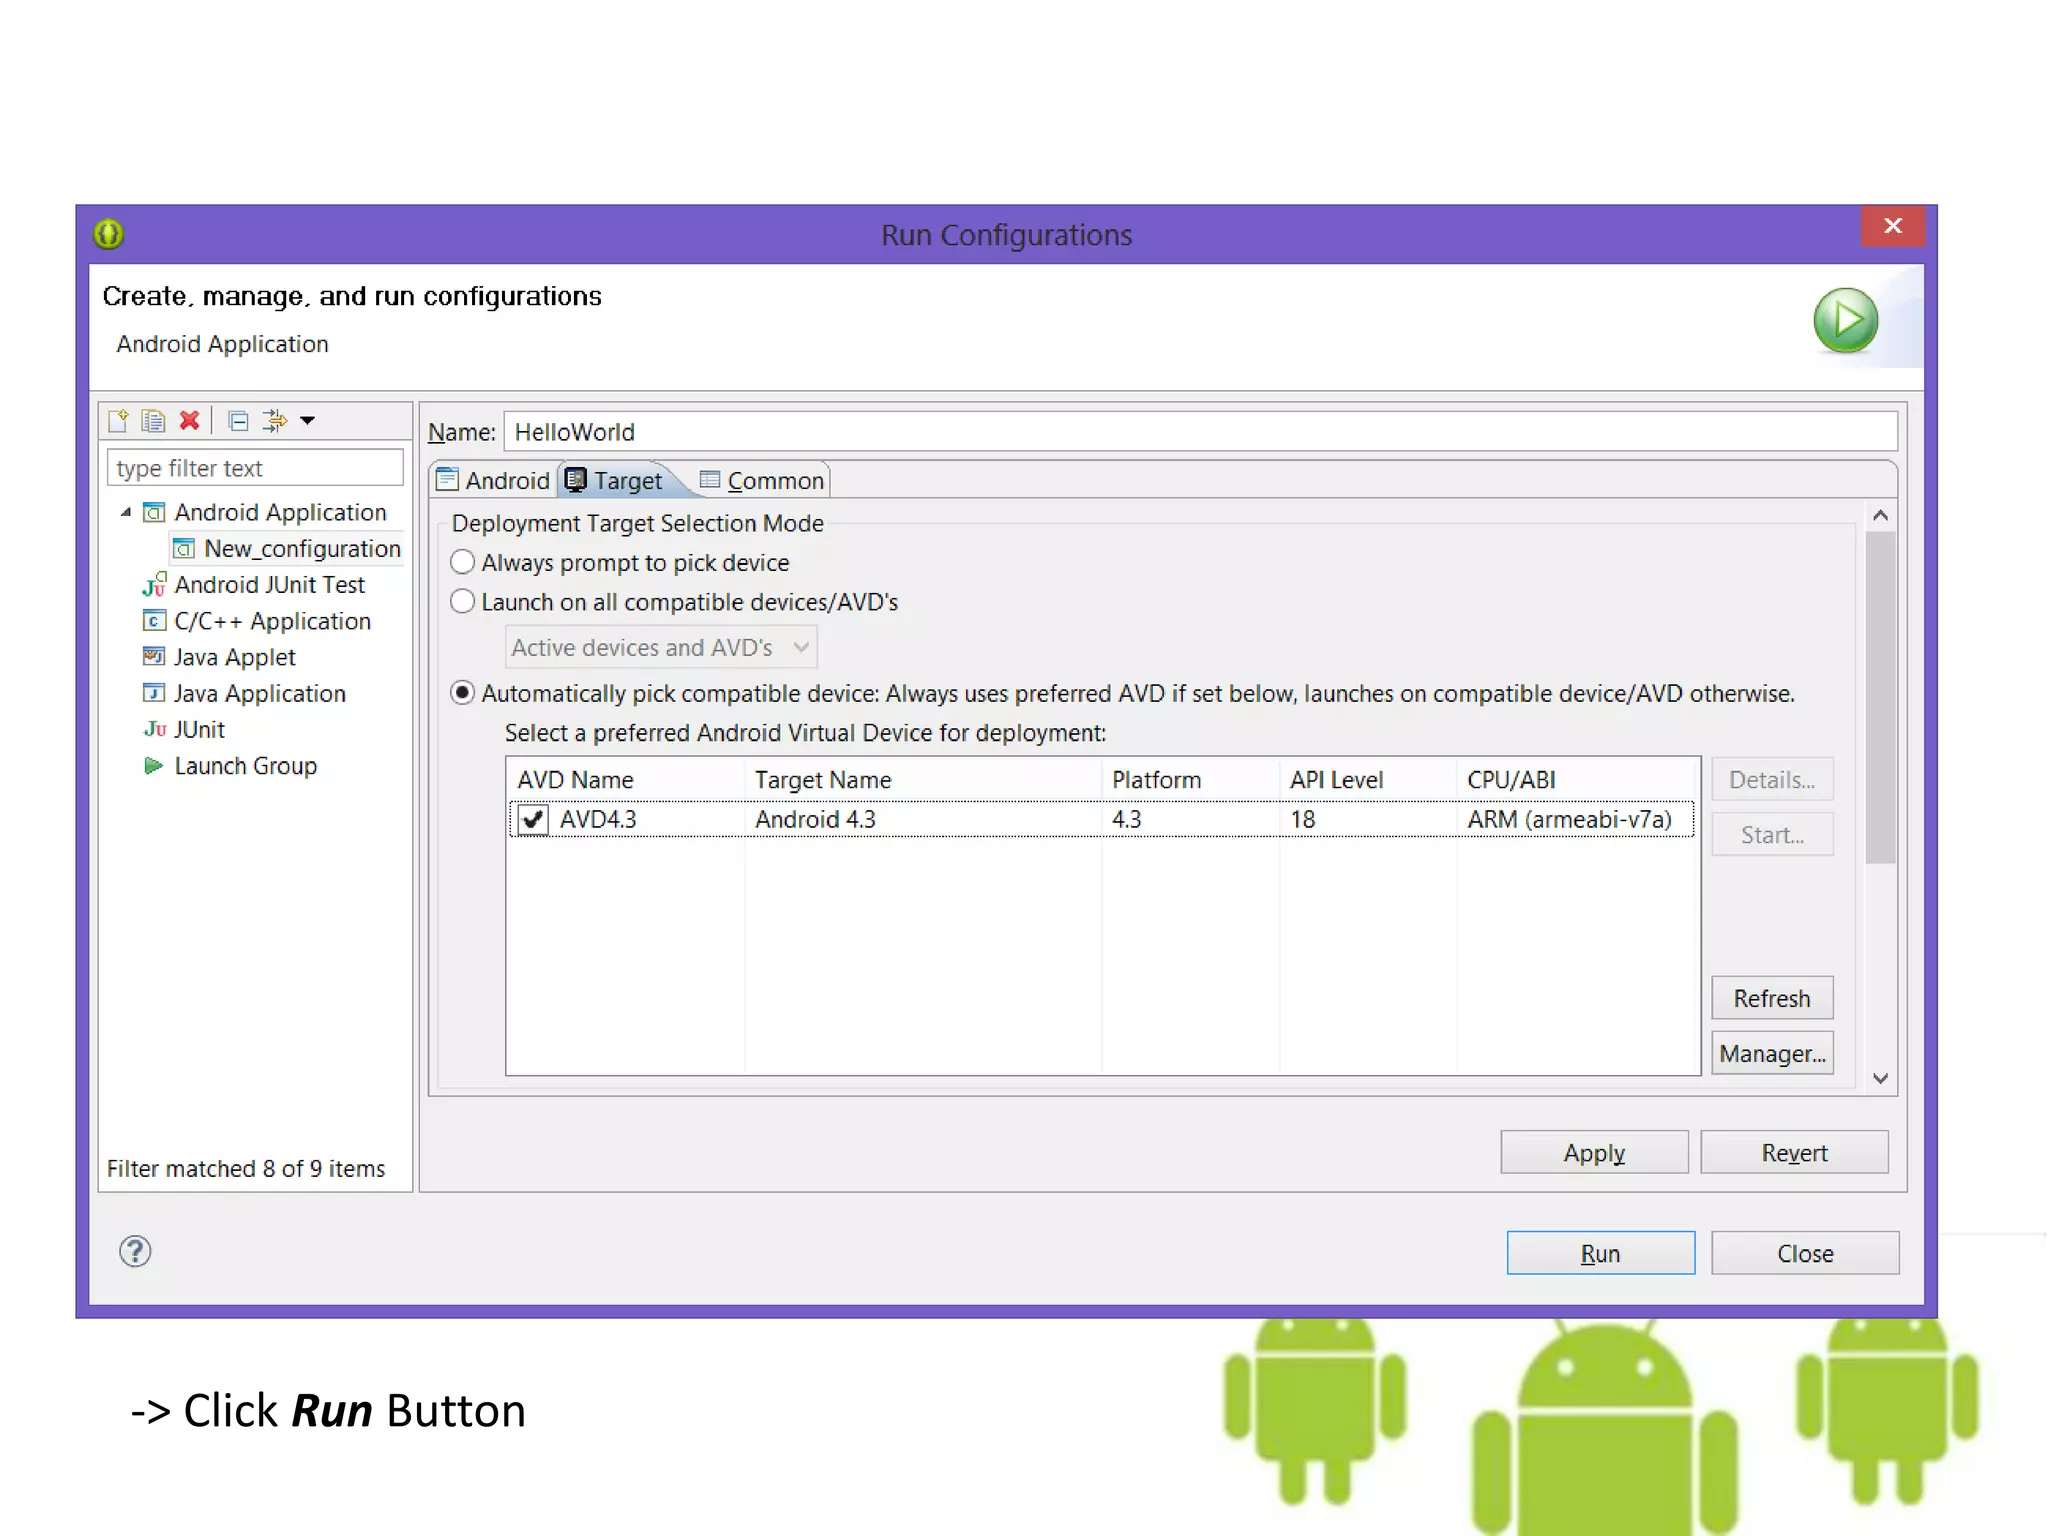Viewport: 2048px width, 1536px height.
Task: Click the scrollbar down arrow
Action: 1880,1078
